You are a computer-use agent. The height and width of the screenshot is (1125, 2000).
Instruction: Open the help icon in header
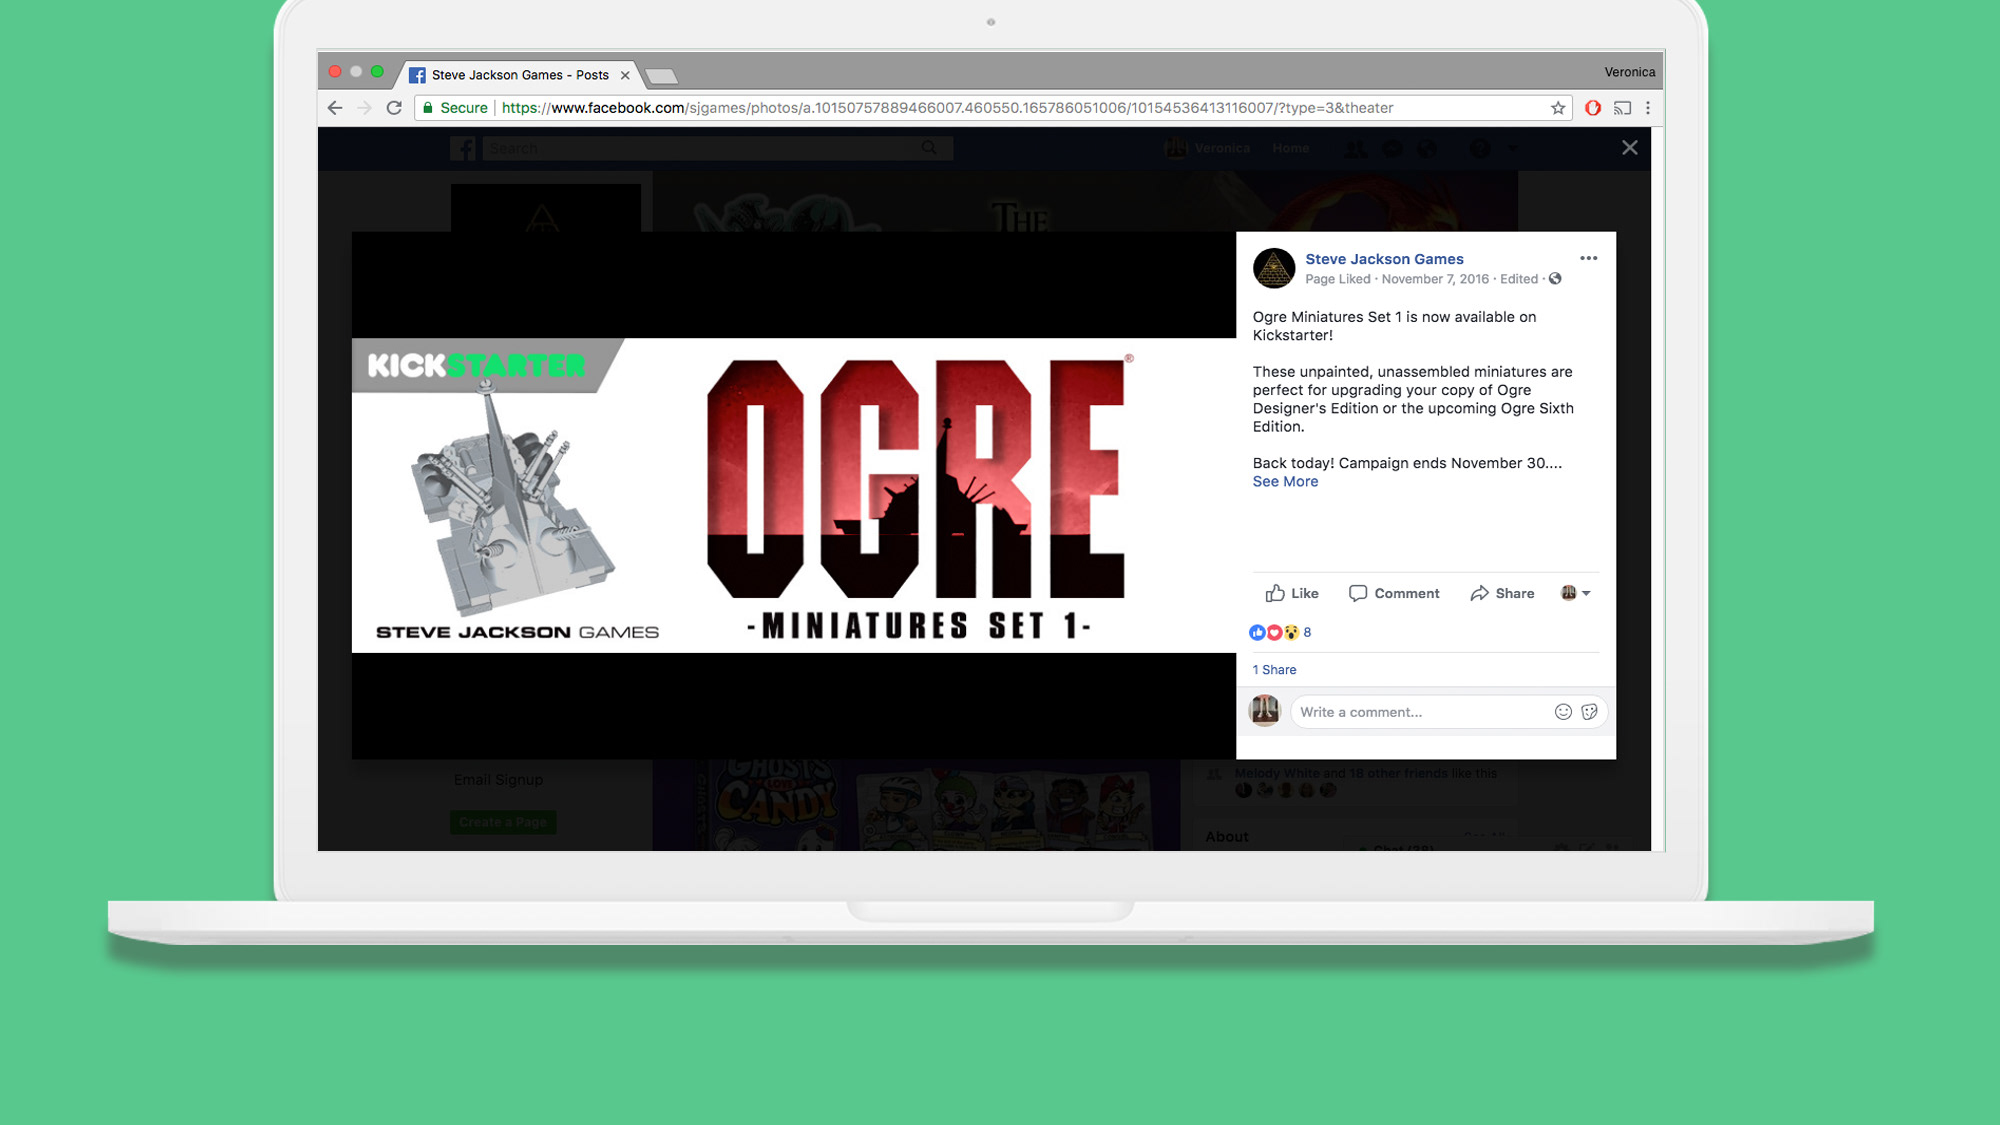point(1480,149)
